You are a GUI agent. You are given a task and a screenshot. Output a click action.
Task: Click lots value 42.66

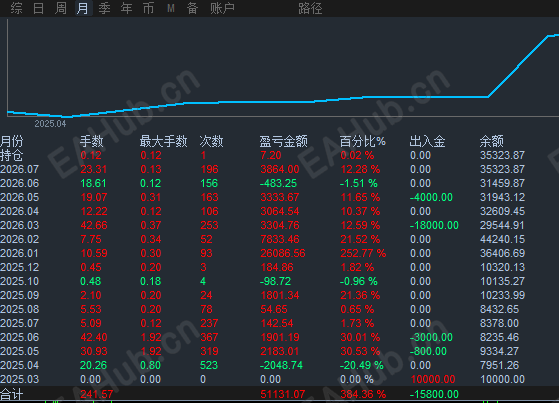click(94, 225)
